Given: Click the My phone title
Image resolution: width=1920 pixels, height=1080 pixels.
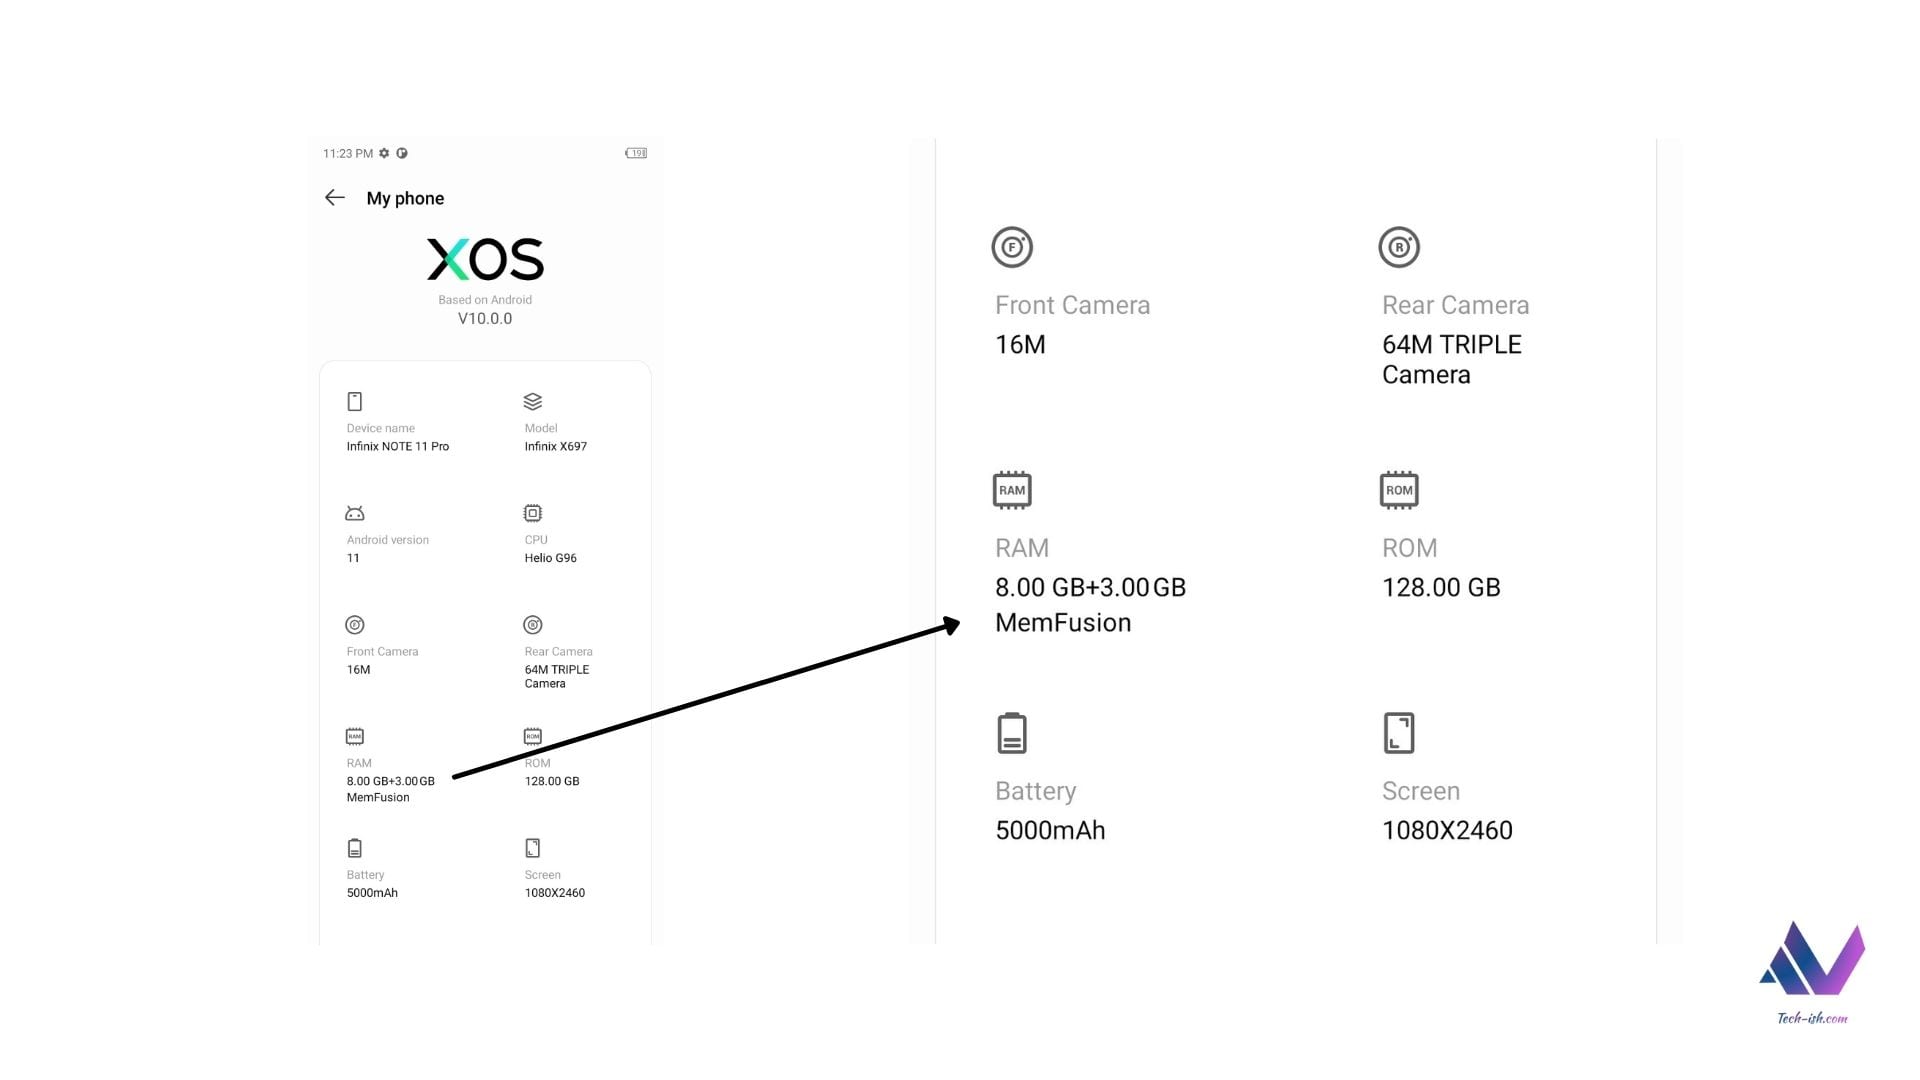Looking at the screenshot, I should 405,198.
